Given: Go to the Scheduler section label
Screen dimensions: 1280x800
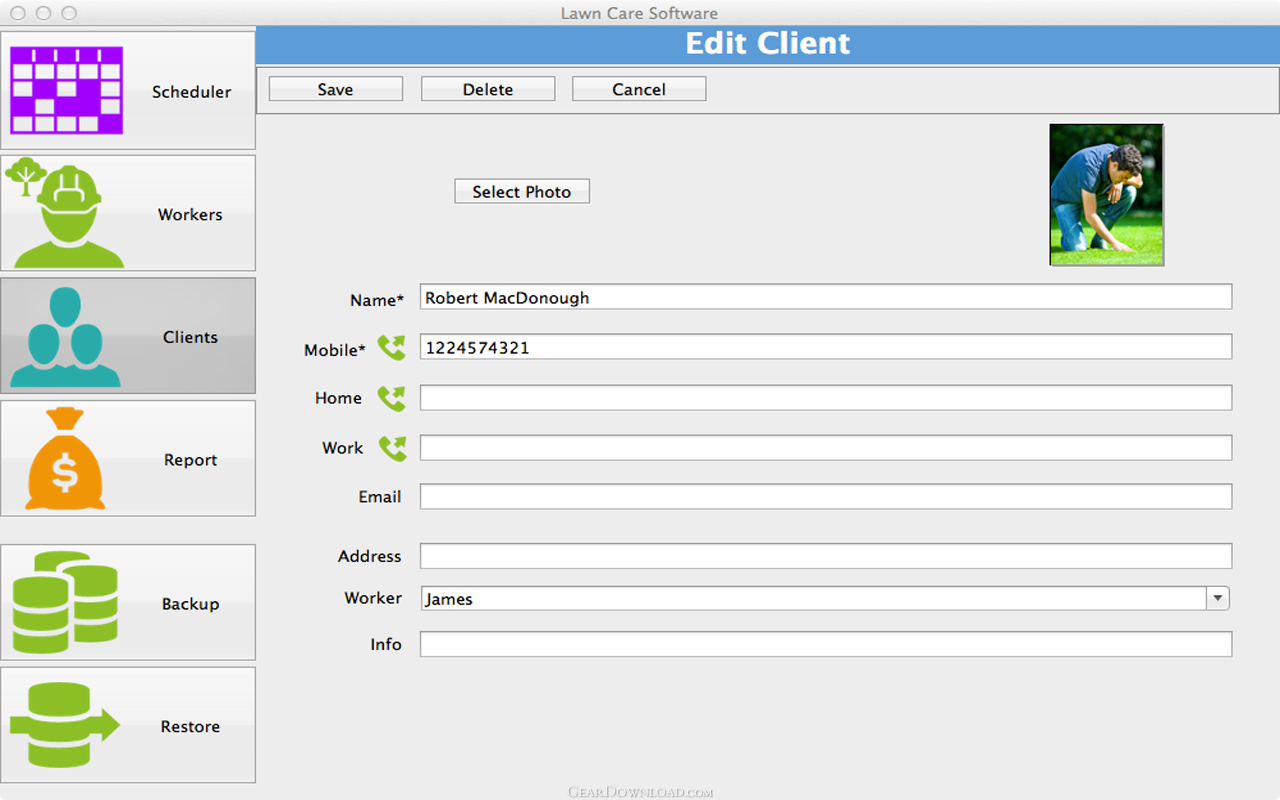Looking at the screenshot, I should [x=191, y=92].
